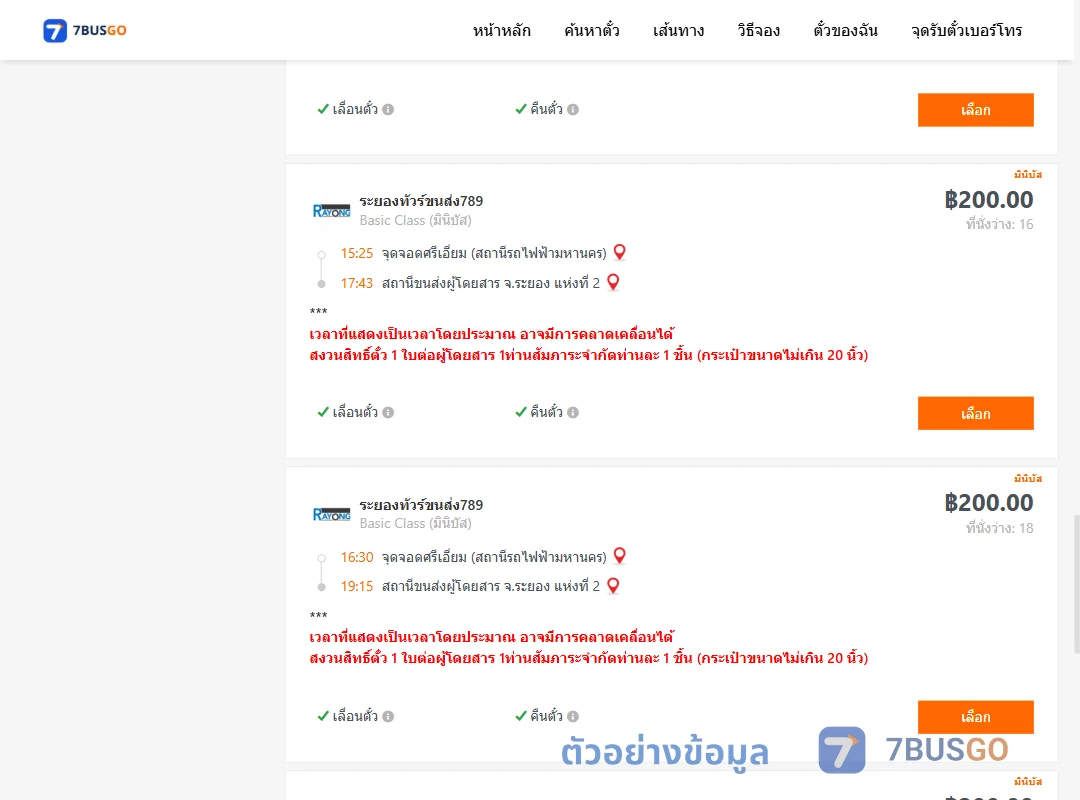The height and width of the screenshot is (800, 1080).
Task: Click ที่นั่งว่าง: 16 seat availability text
Action: [999, 224]
